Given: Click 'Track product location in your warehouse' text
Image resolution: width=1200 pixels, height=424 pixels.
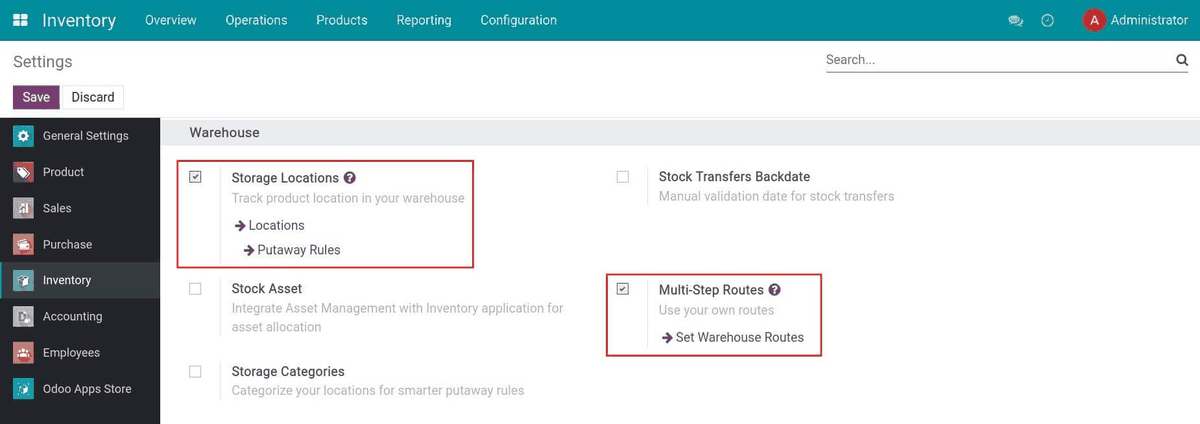Looking at the screenshot, I should (348, 198).
